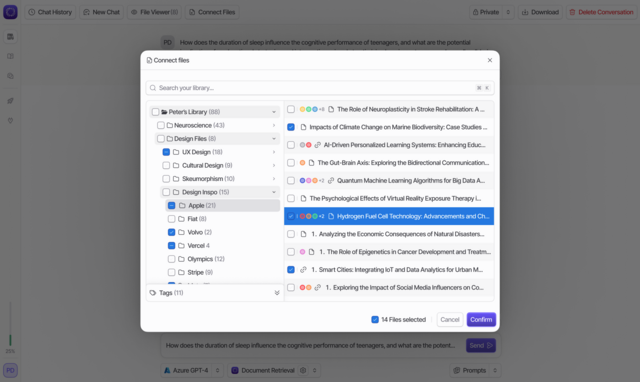Click the magnifier icon in search bar

pyautogui.click(x=153, y=88)
